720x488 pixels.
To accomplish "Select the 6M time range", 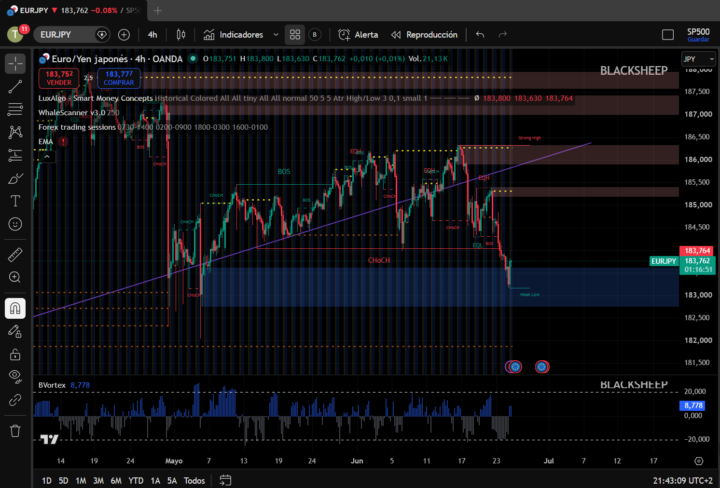I will (x=116, y=481).
